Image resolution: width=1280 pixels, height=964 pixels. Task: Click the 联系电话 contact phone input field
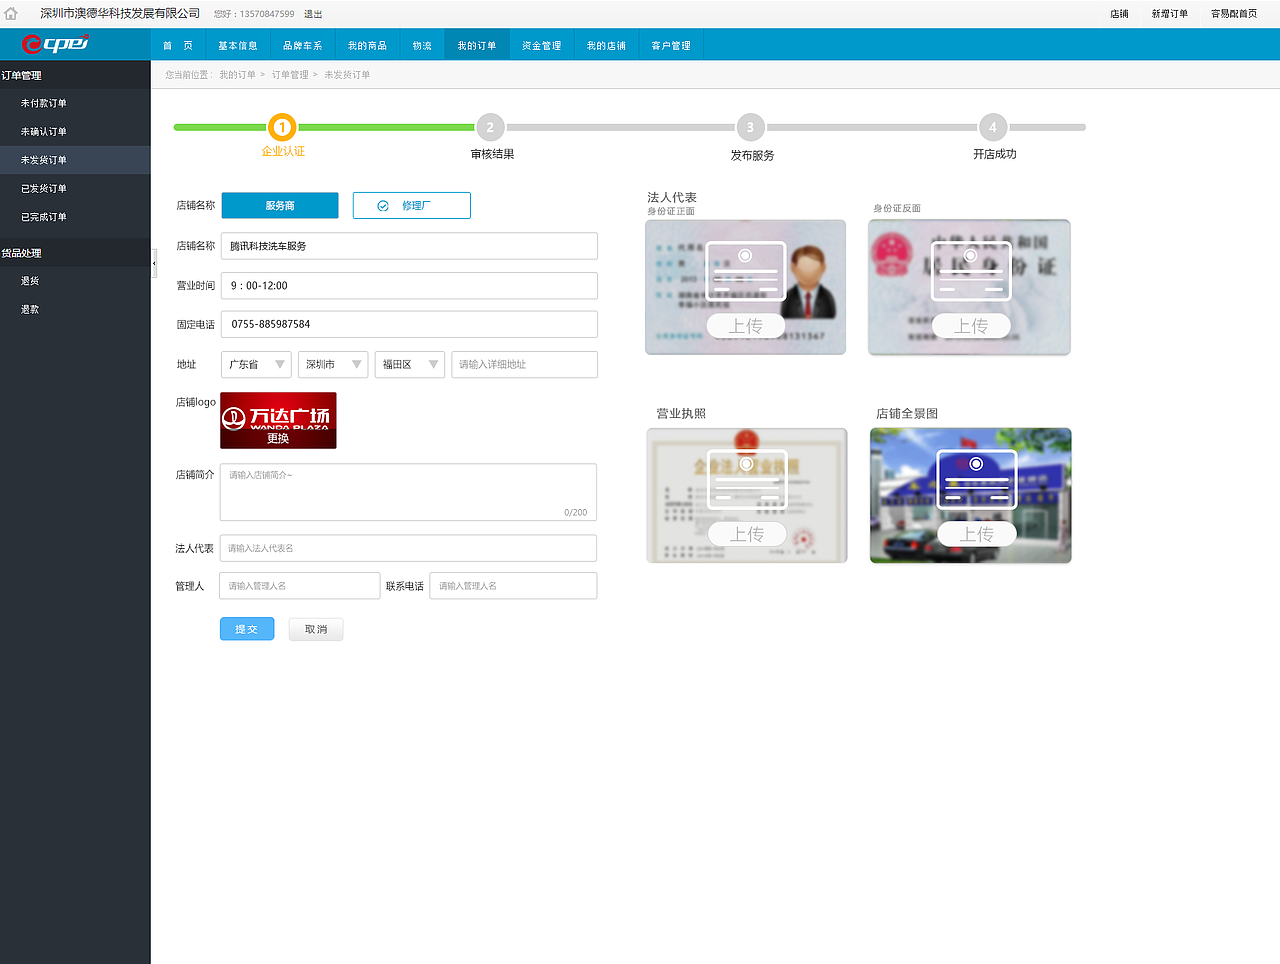[x=513, y=586]
